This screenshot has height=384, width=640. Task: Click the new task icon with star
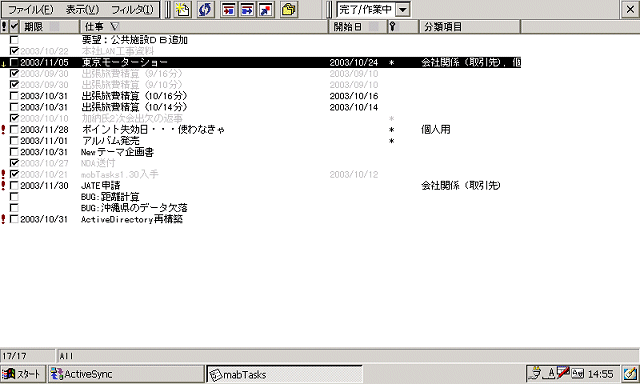pos(182,9)
